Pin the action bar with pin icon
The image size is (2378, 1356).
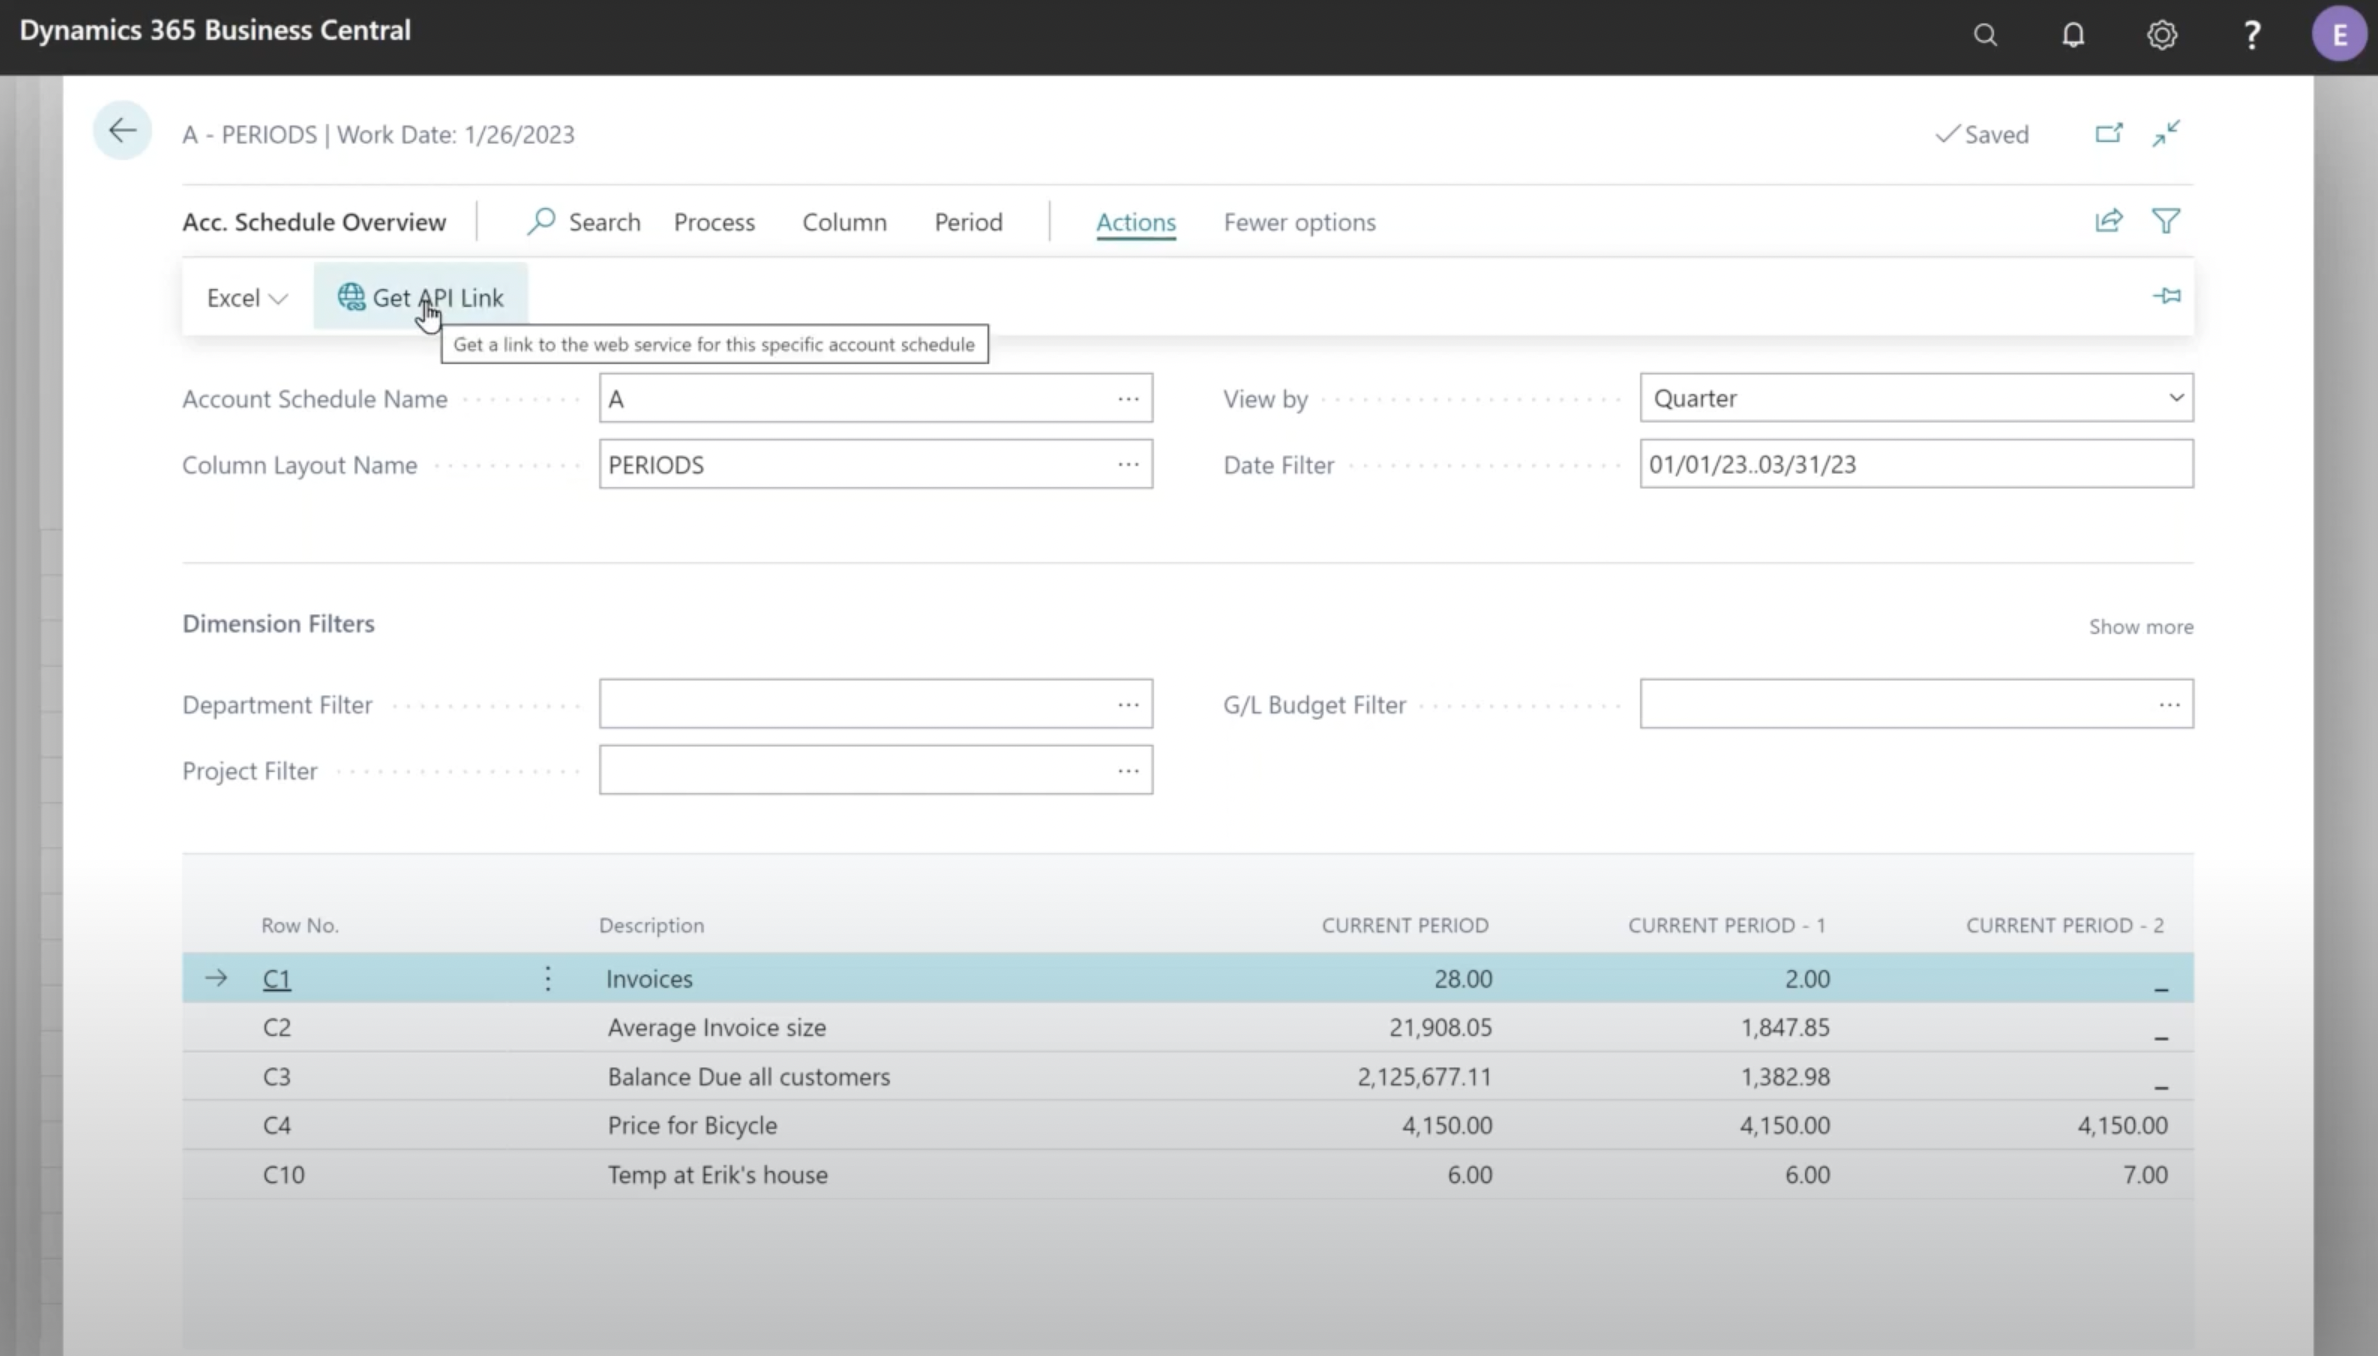2166,296
